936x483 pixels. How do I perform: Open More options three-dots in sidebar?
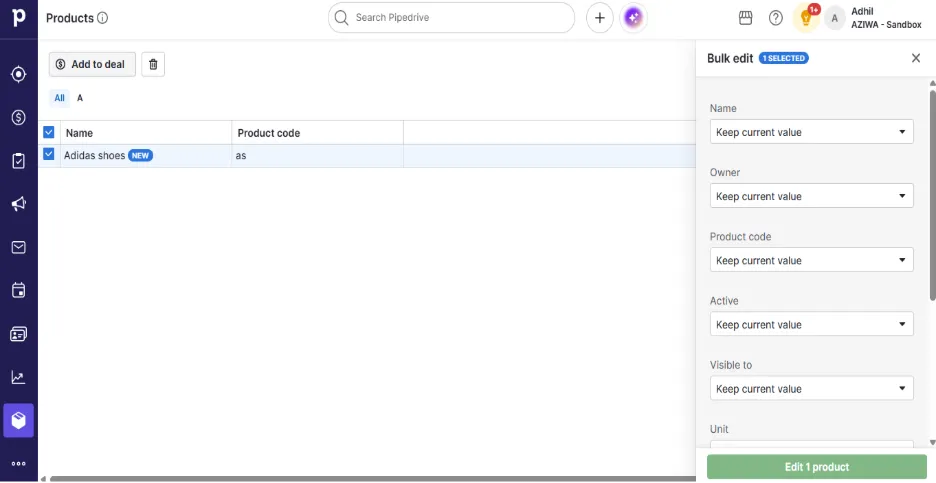click(19, 463)
